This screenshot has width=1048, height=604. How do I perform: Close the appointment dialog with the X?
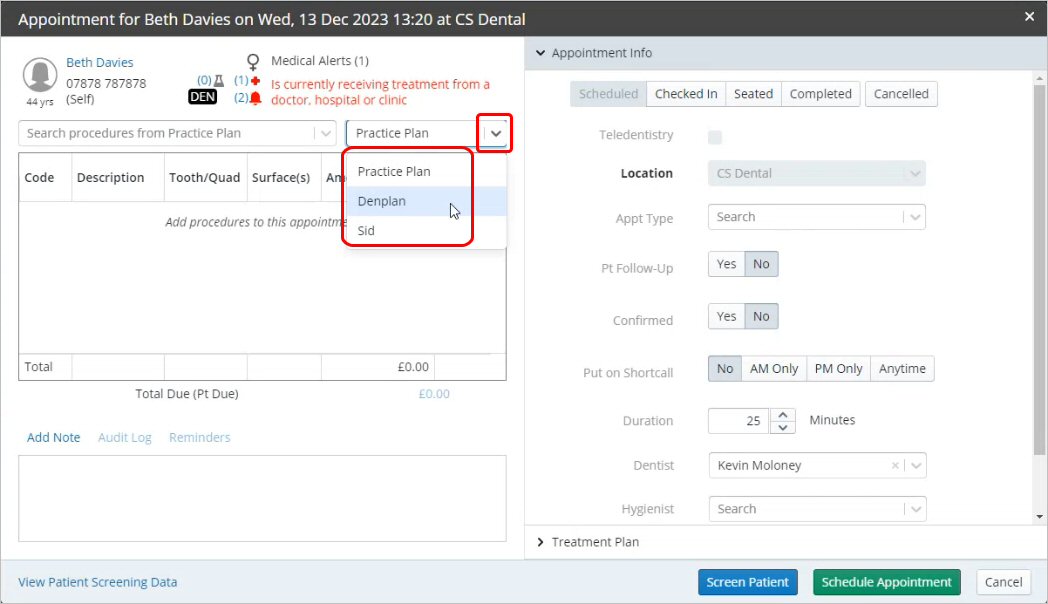[1029, 17]
